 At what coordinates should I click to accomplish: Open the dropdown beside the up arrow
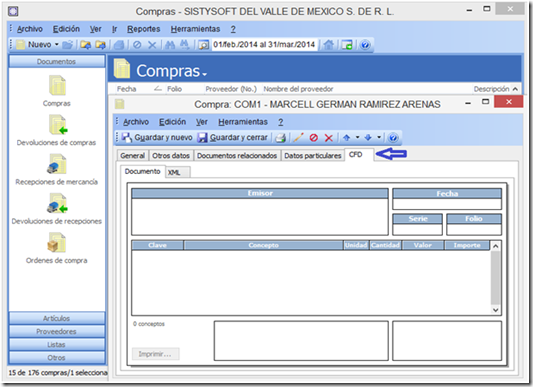[357, 137]
